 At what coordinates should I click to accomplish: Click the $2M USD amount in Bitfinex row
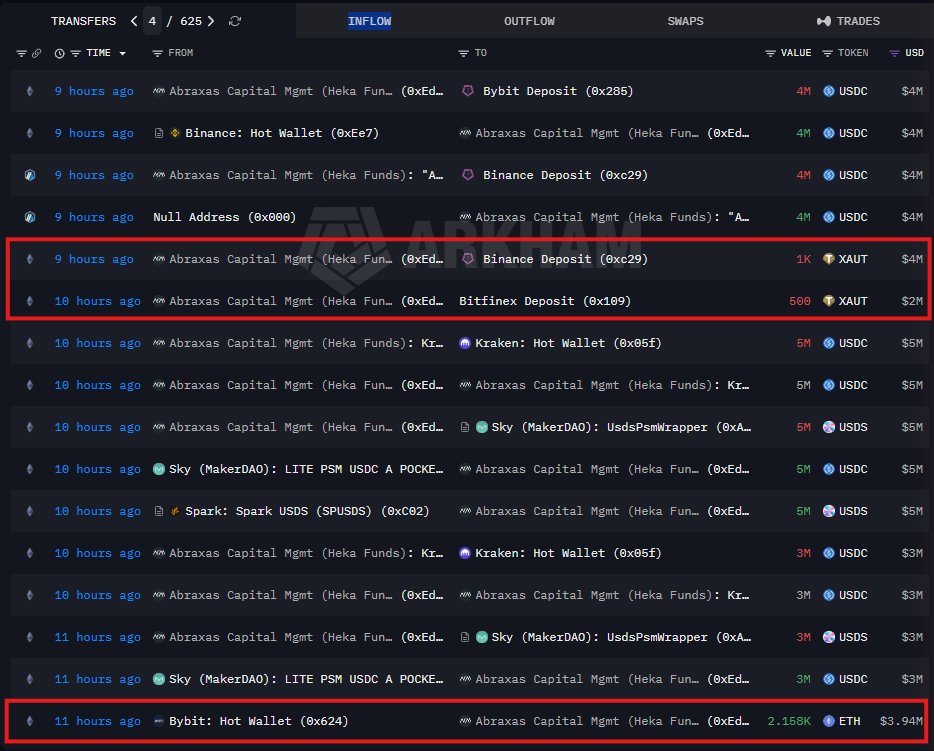point(912,301)
